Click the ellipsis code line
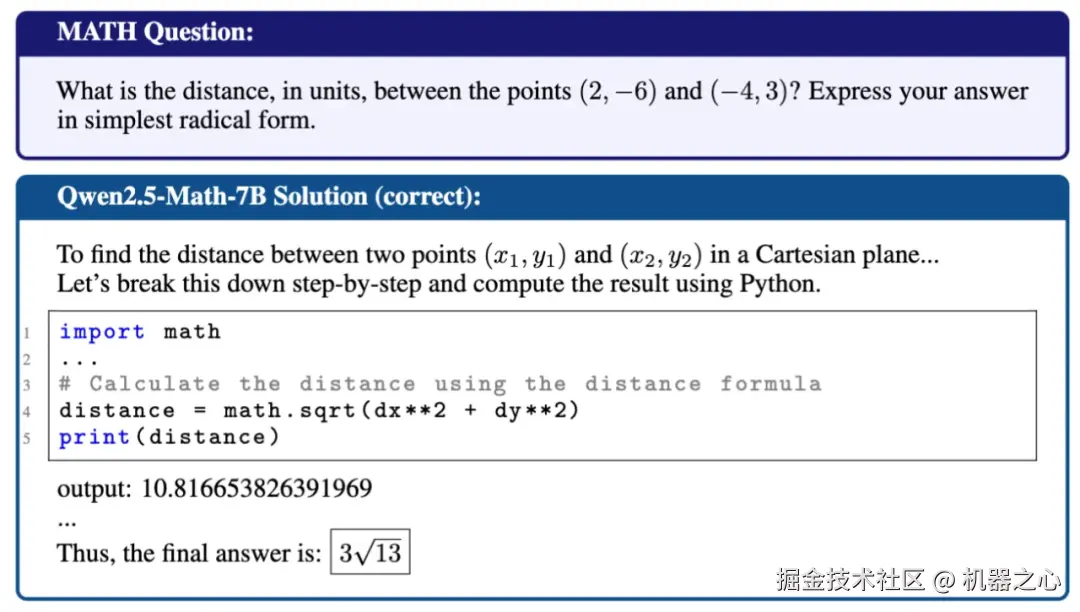The image size is (1080, 612). (x=79, y=361)
